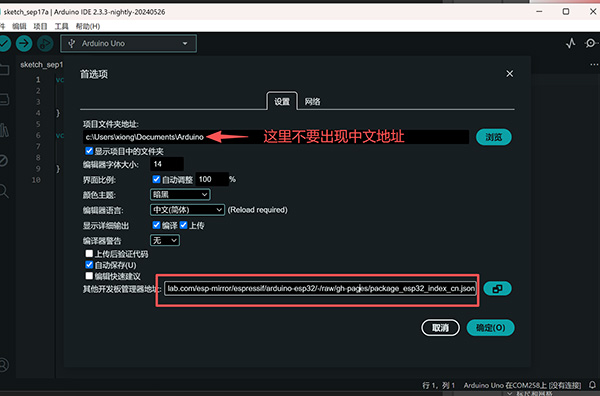Open the 工具 menu
The image size is (600, 396).
61,26
